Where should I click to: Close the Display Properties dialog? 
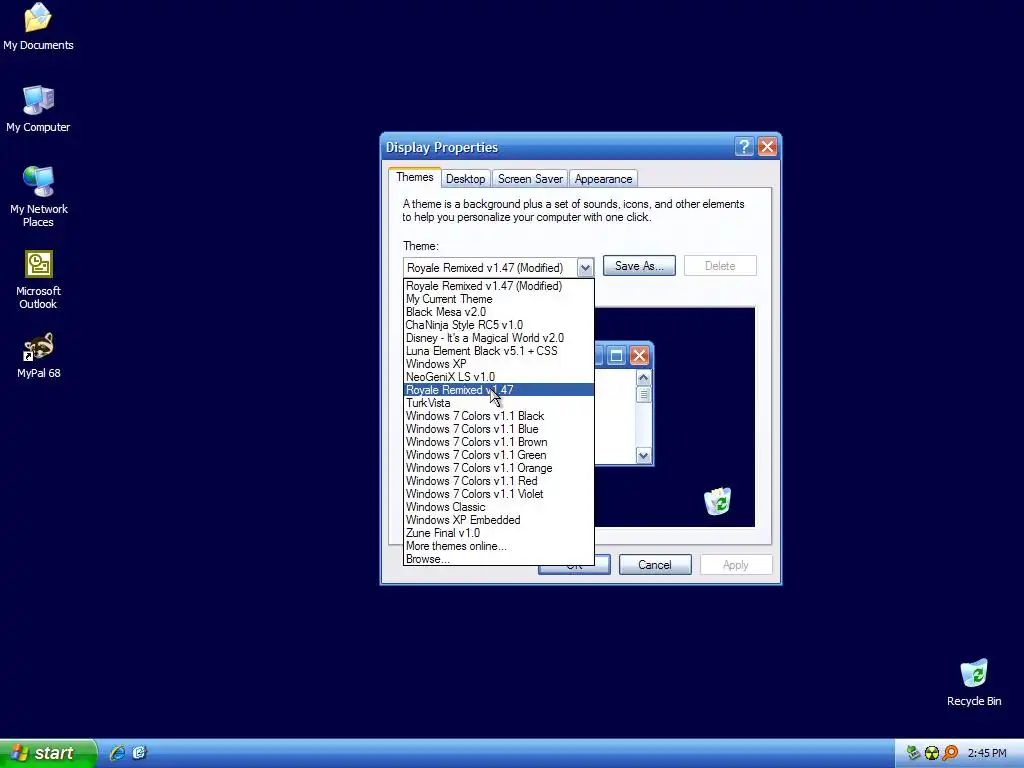(x=767, y=146)
